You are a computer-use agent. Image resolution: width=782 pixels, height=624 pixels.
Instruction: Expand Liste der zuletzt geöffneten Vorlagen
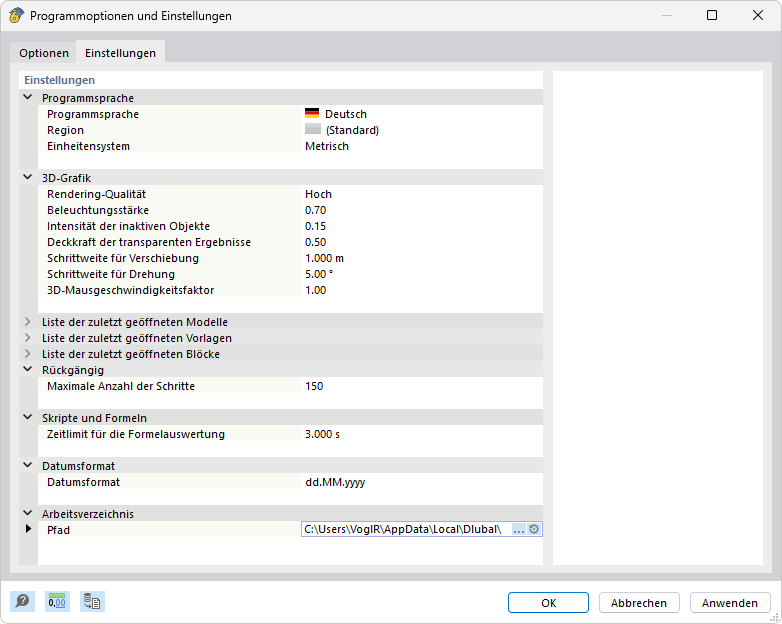click(28, 338)
